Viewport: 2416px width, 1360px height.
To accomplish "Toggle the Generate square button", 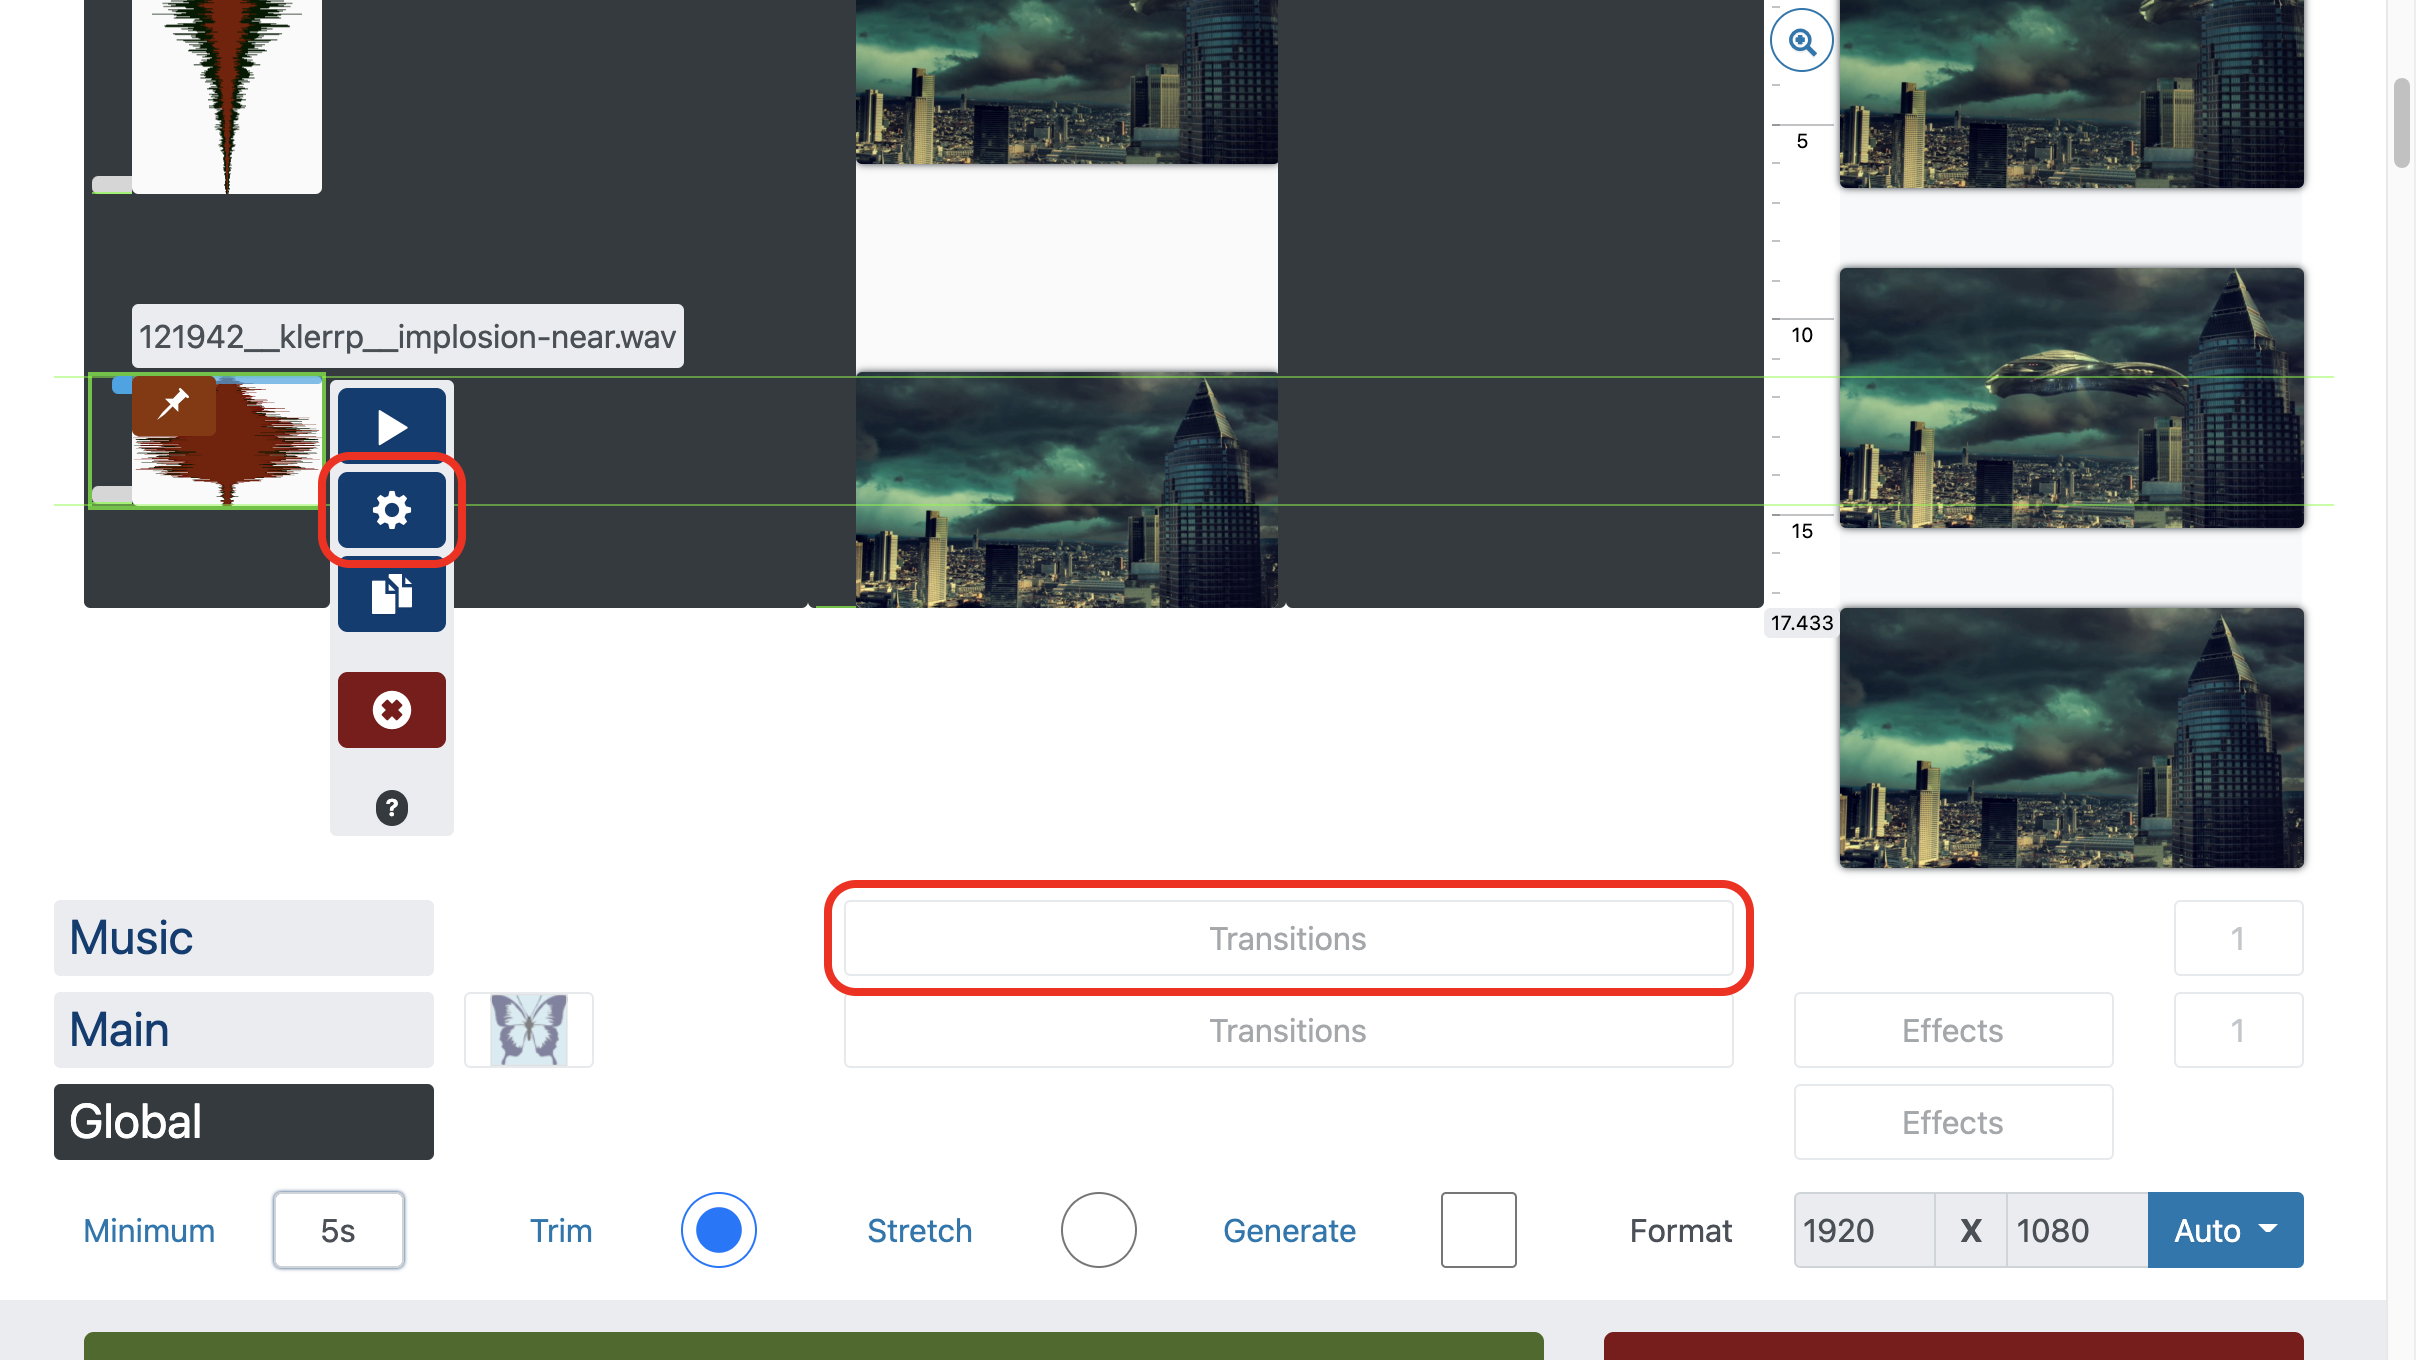I will coord(1477,1229).
